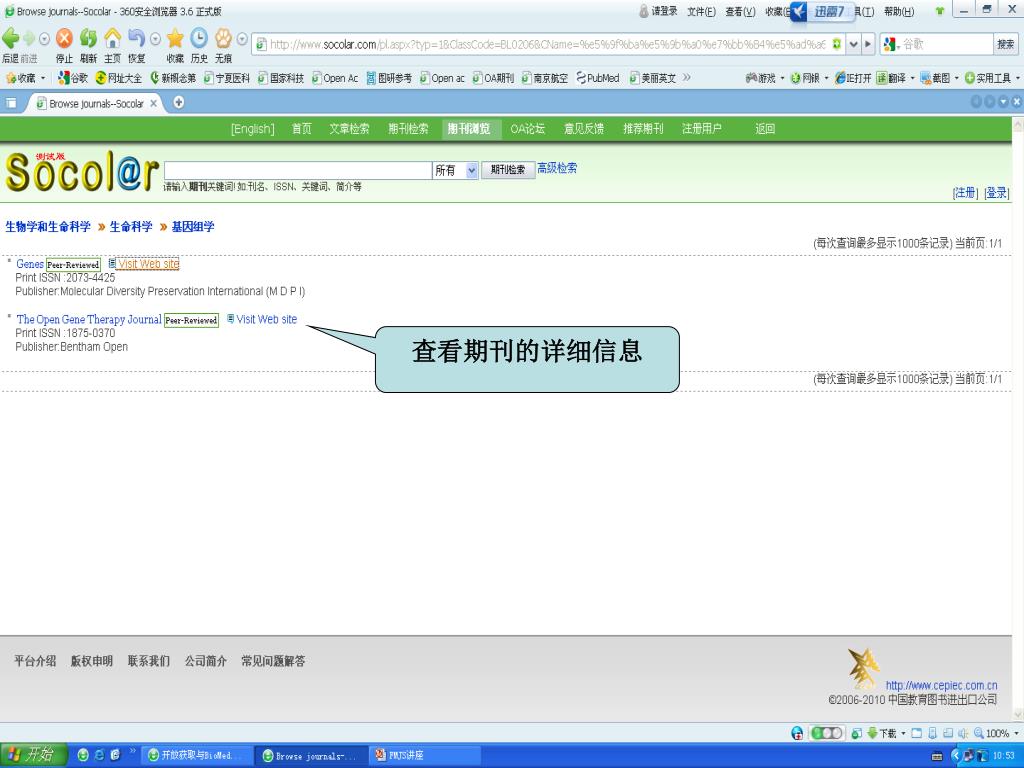Toggle the mode switch in status bar

[x=825, y=733]
